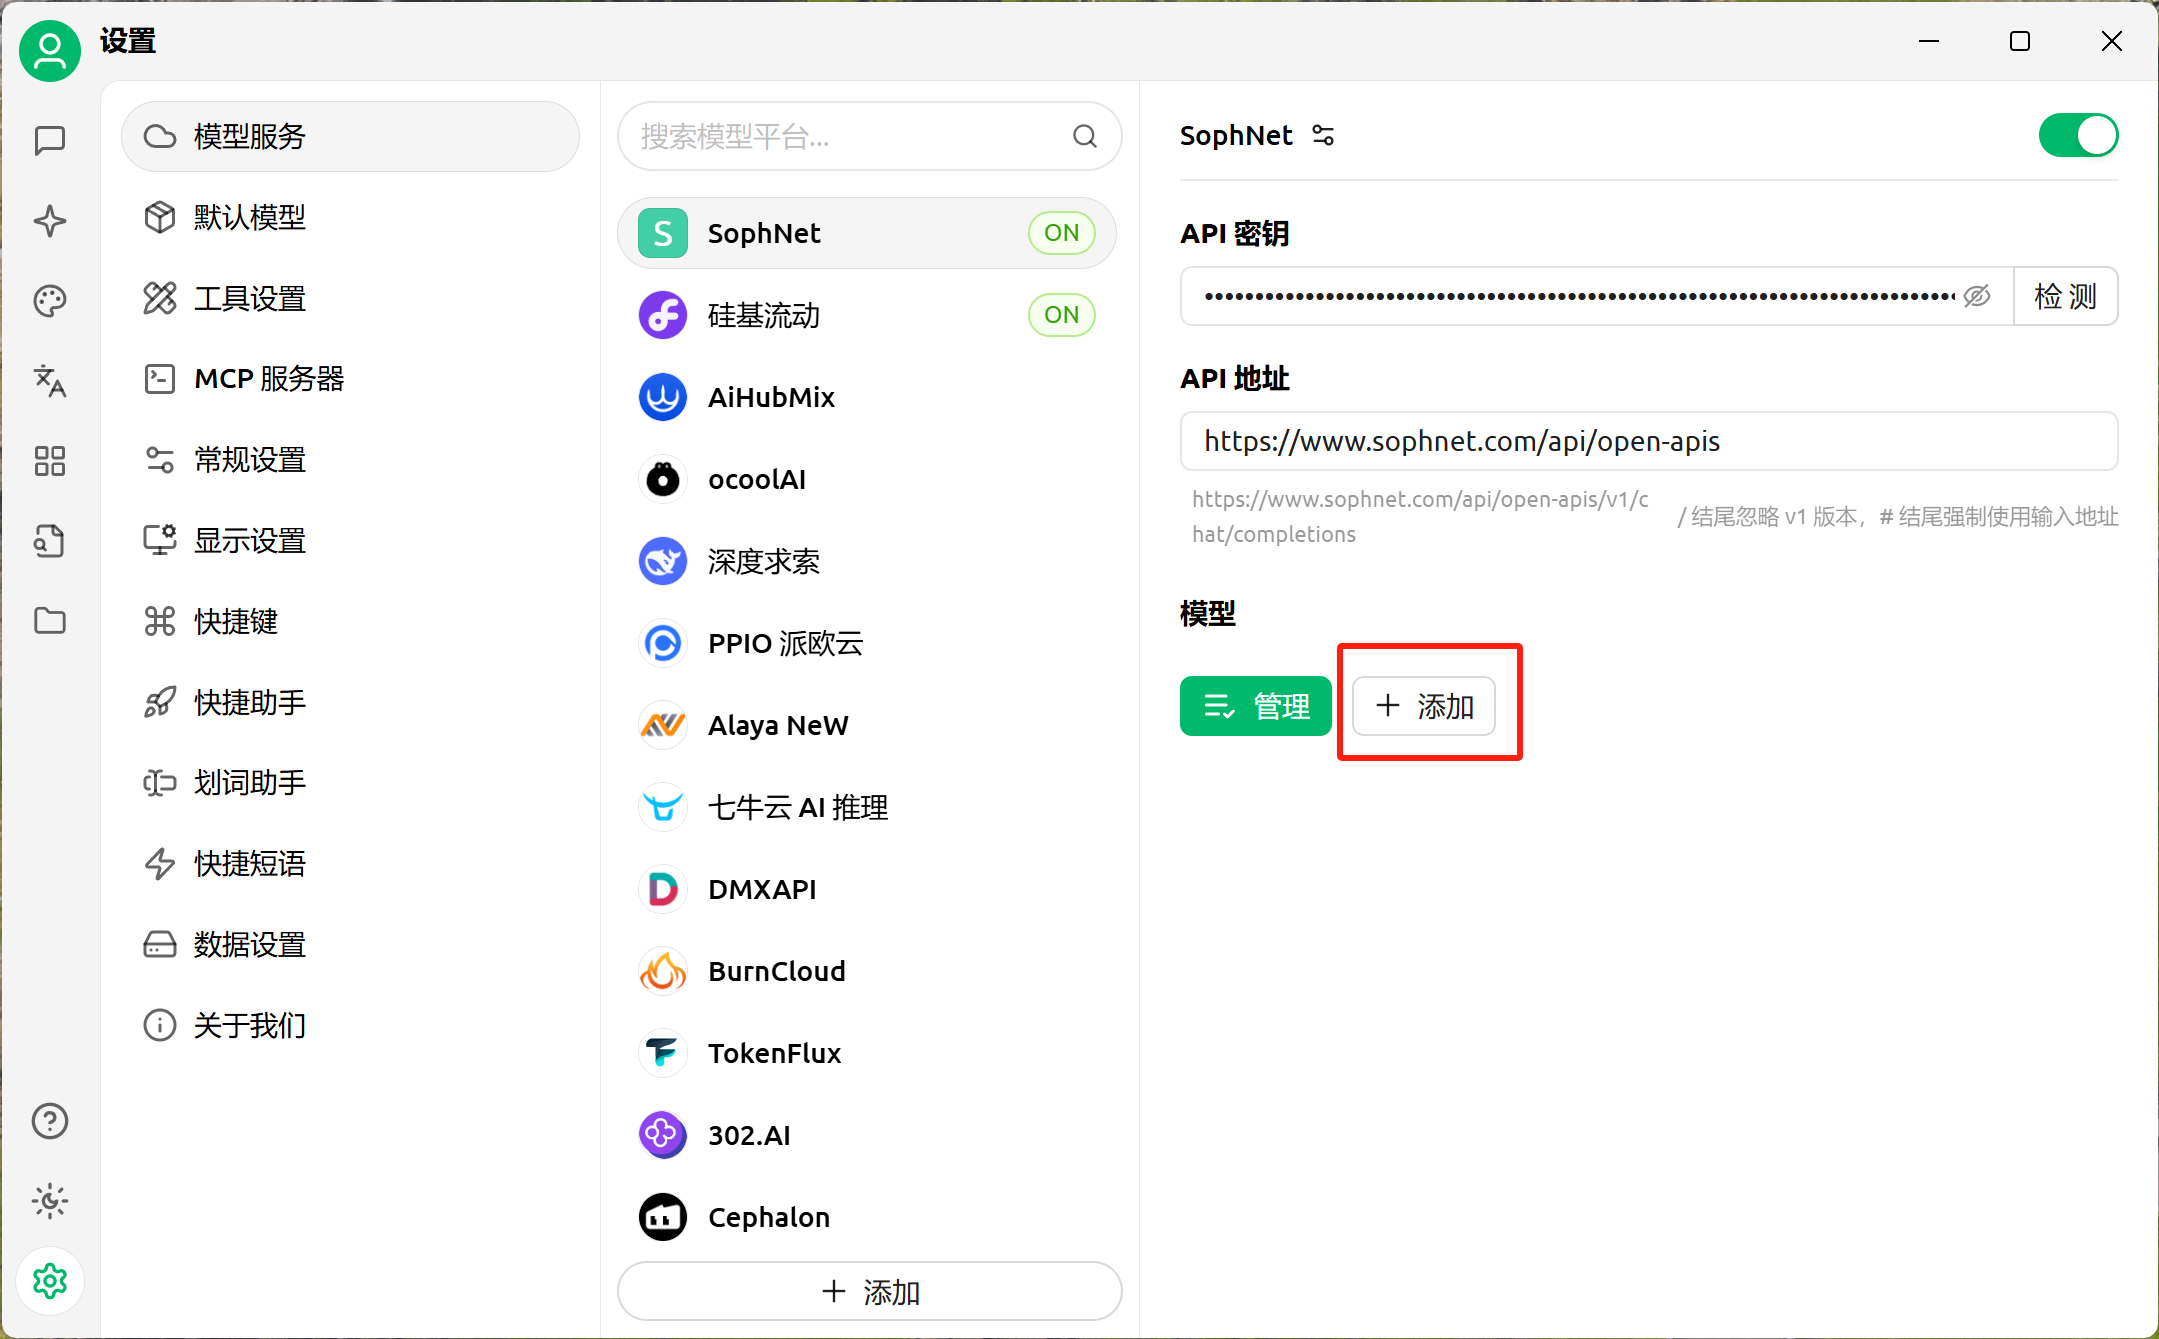This screenshot has width=2159, height=1339.
Task: Select the PPIO 派欧云 provider icon
Action: pyautogui.click(x=662, y=643)
